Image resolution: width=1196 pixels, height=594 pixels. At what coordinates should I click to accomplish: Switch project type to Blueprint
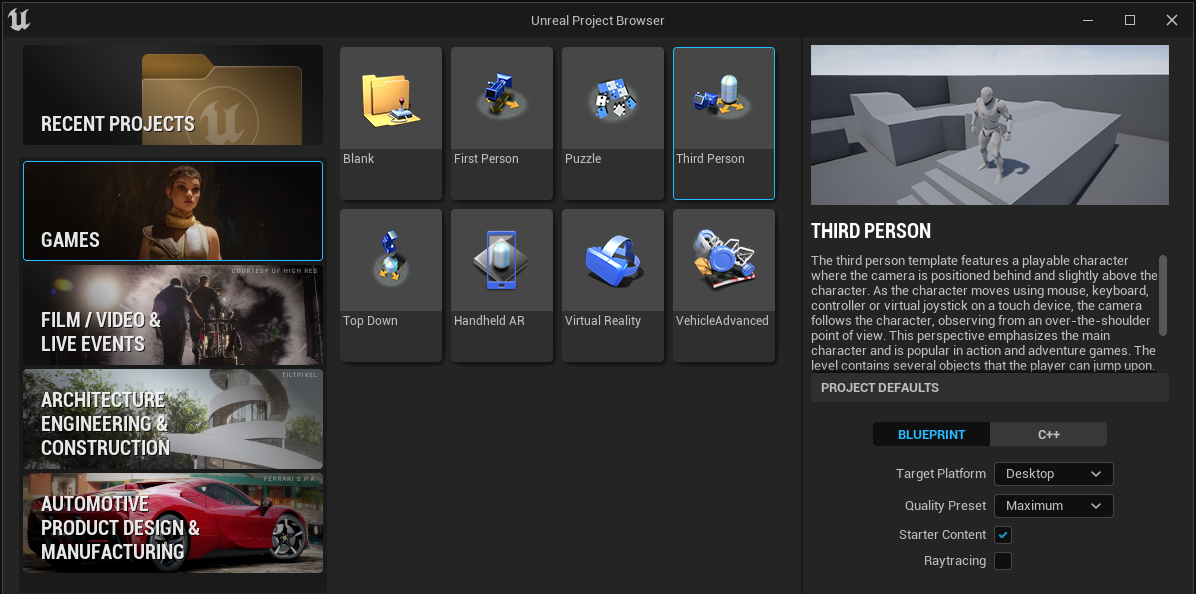(x=931, y=435)
